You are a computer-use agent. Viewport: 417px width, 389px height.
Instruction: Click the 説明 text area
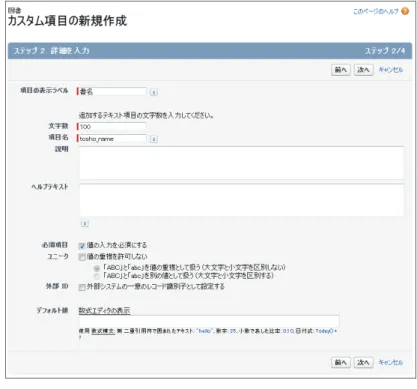pyautogui.click(x=241, y=163)
